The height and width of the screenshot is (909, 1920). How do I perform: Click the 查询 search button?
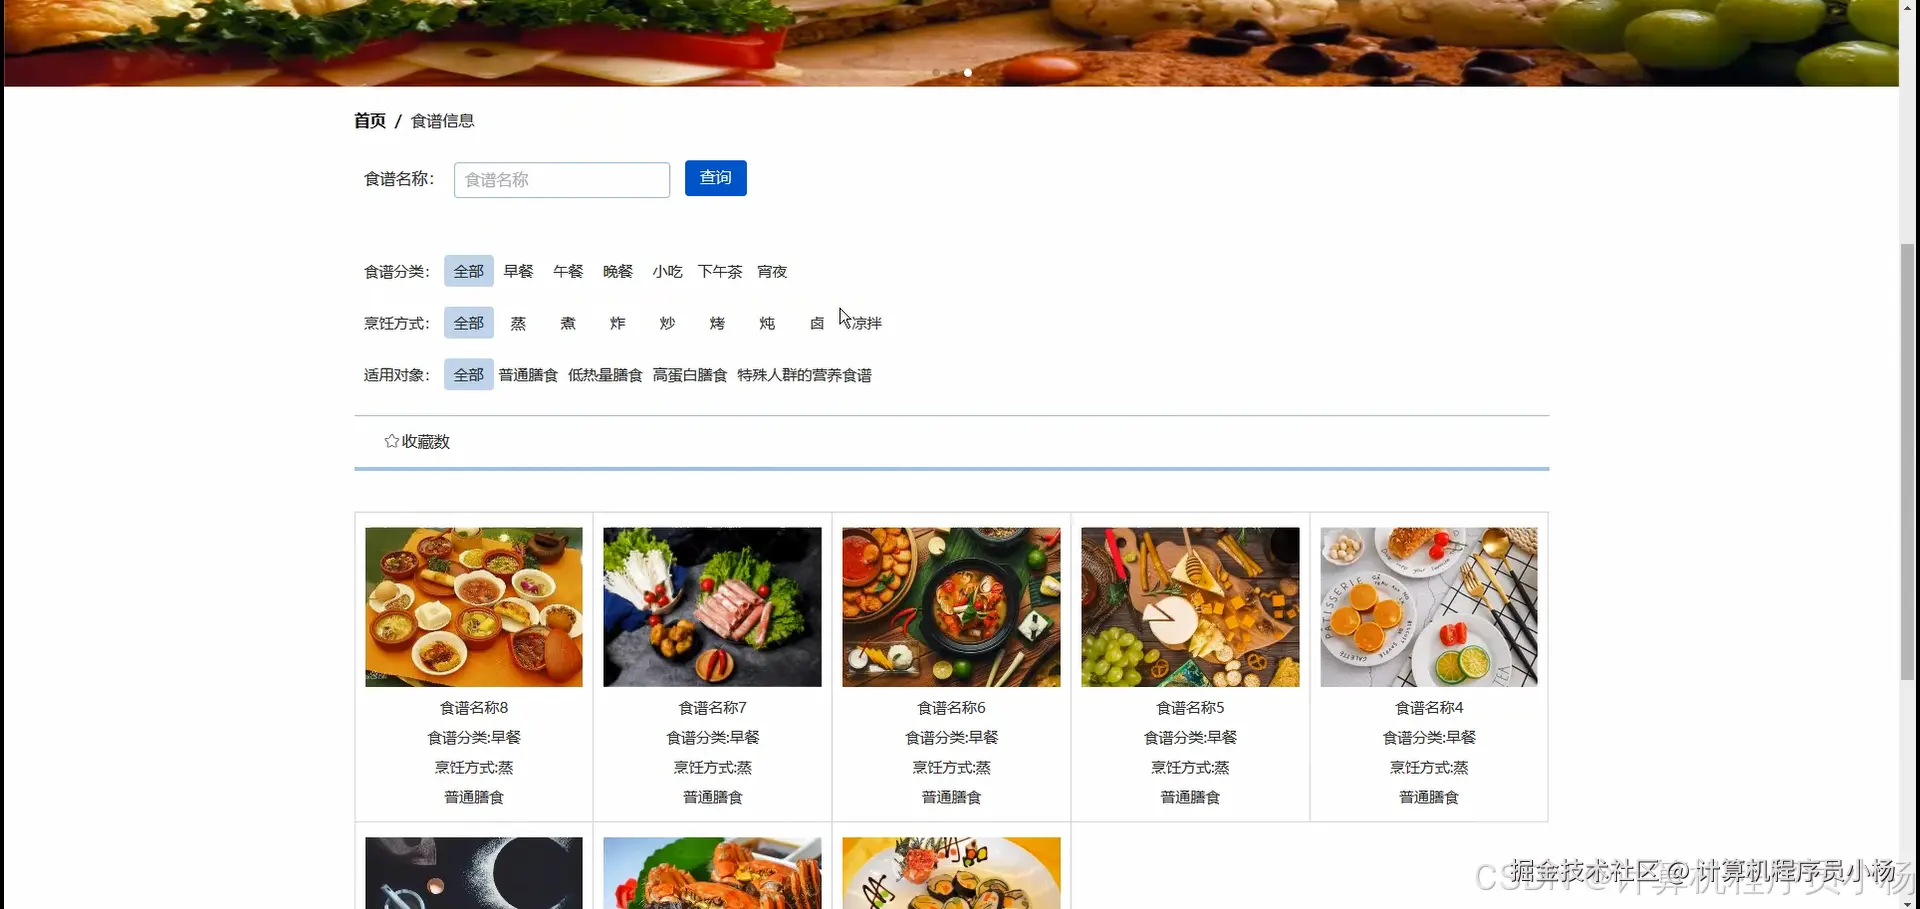point(715,178)
